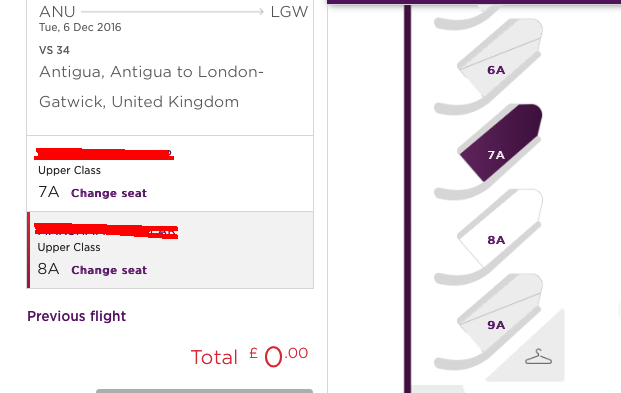621x393 pixels.
Task: Choose the white seat 8A
Action: coord(500,228)
